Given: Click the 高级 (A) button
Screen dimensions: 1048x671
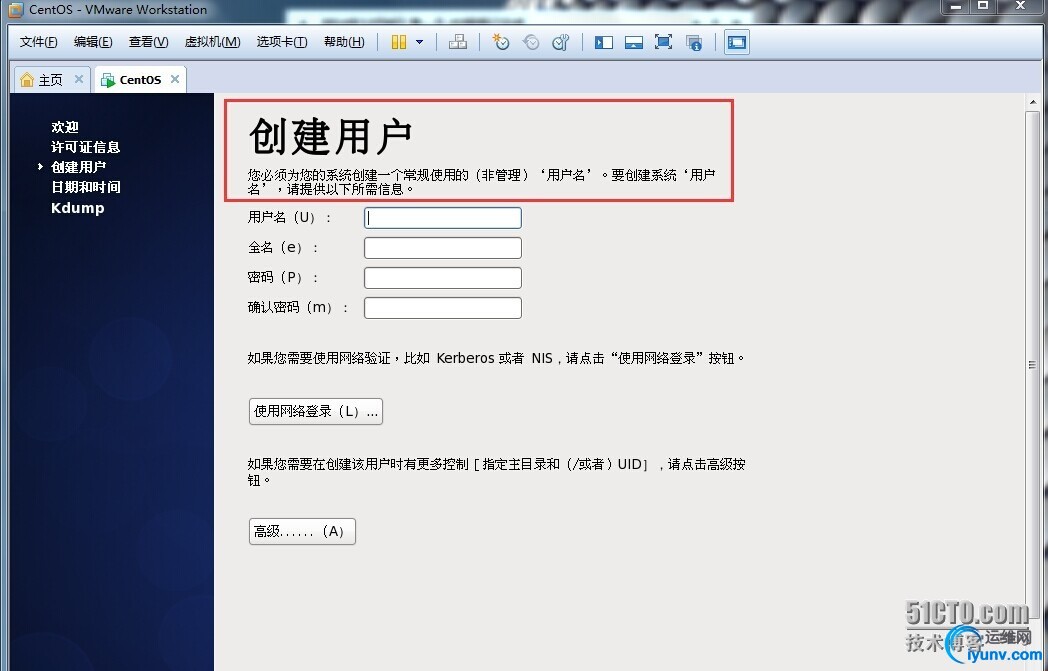Looking at the screenshot, I should point(302,531).
